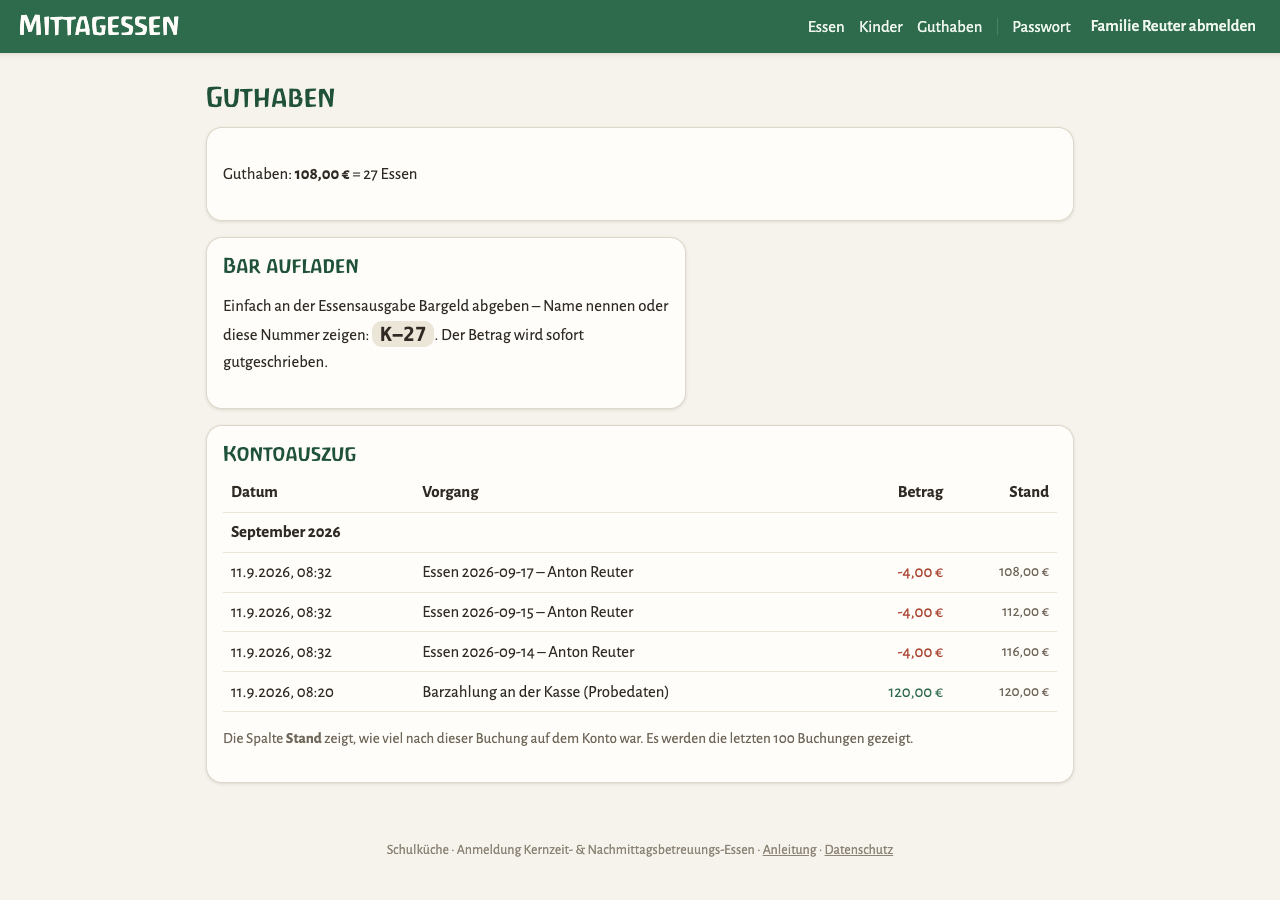Image resolution: width=1280 pixels, height=900 pixels.
Task: Open the Anleitung footer link
Action: 789,850
